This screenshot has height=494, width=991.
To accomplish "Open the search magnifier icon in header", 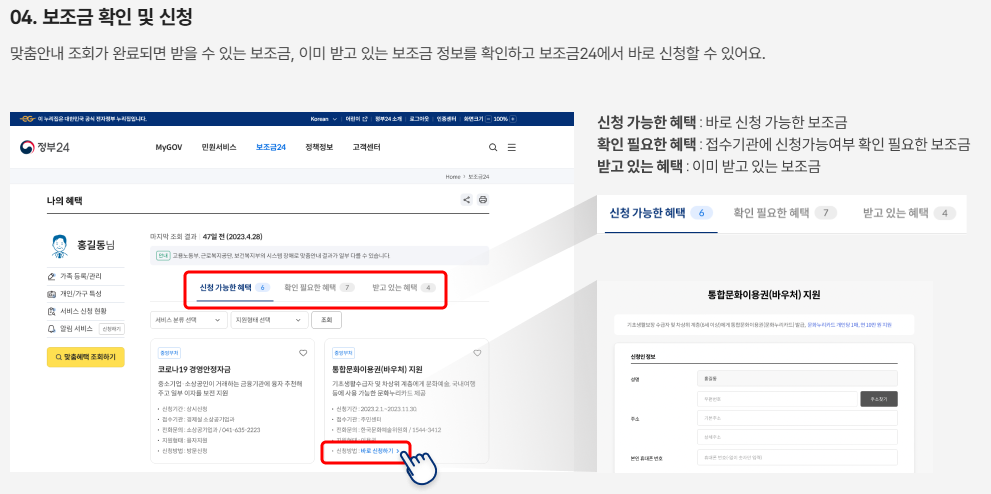I will (x=493, y=147).
